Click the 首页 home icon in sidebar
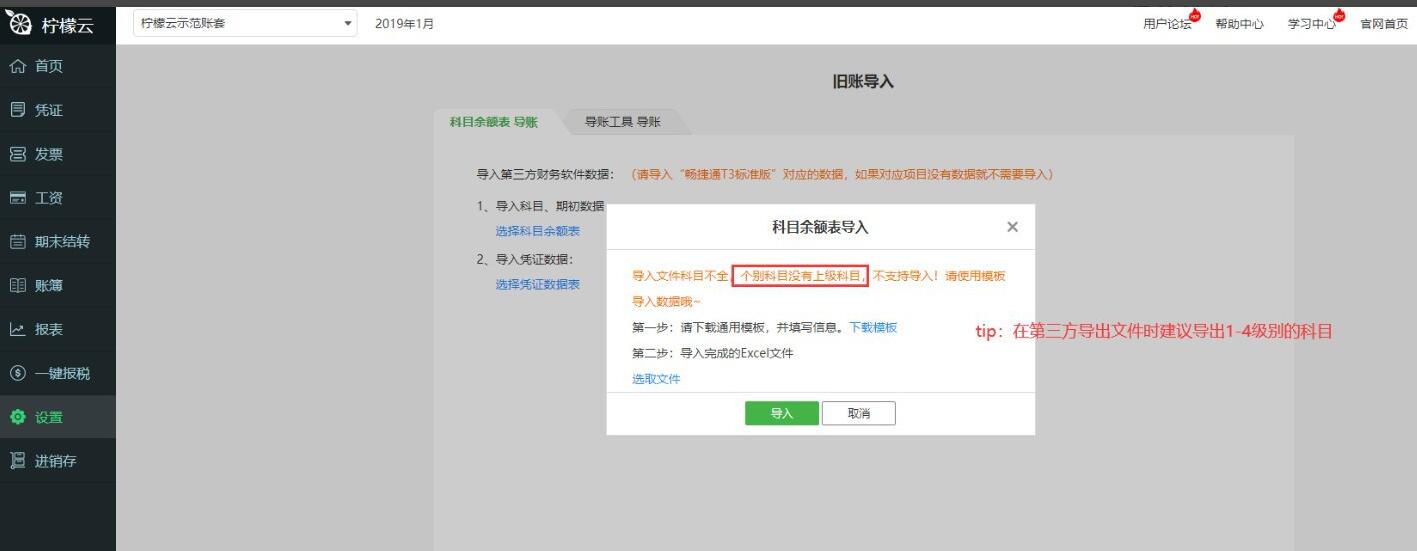 [x=17, y=66]
